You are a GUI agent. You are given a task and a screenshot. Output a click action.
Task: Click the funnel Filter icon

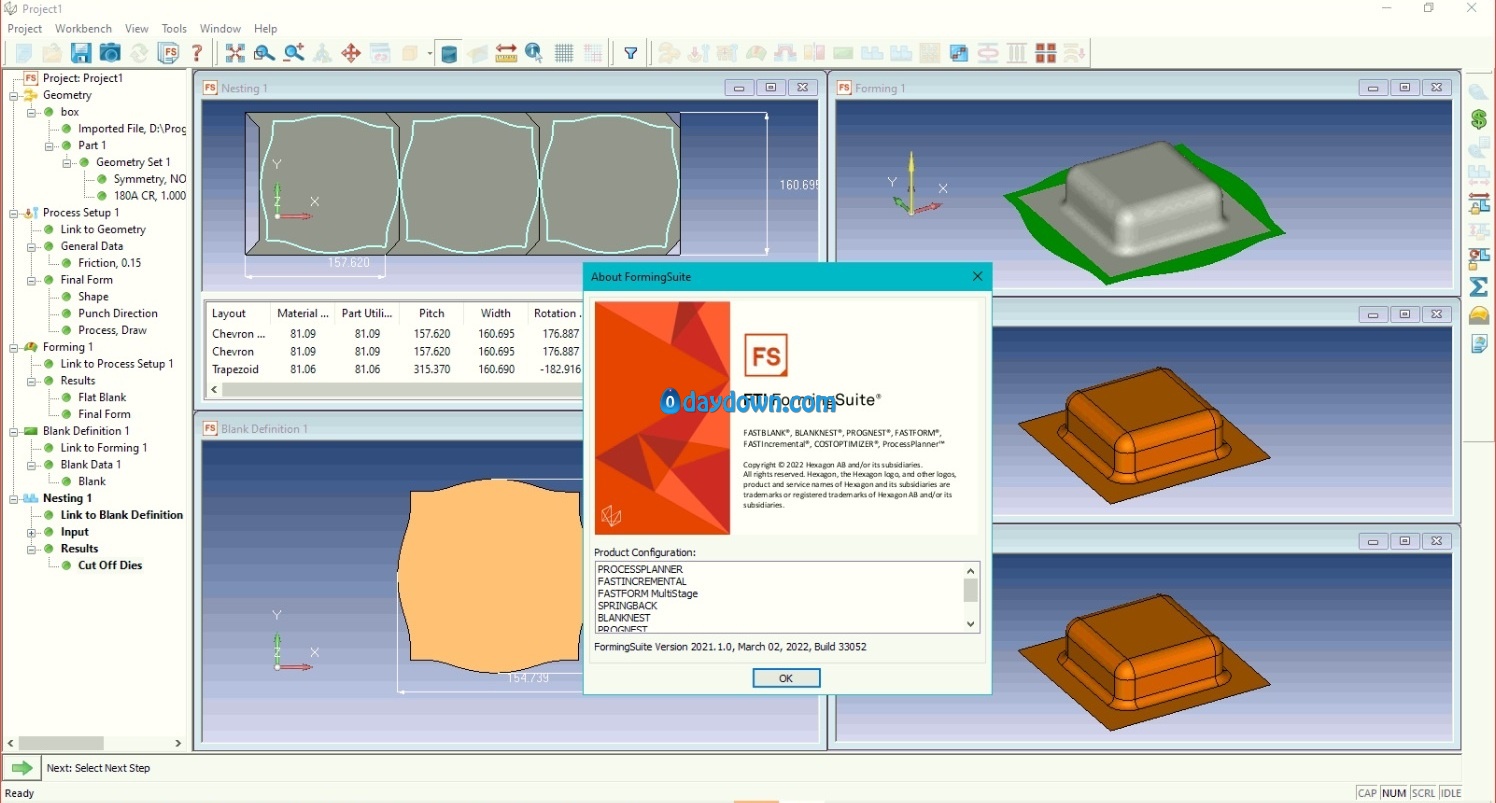(631, 53)
